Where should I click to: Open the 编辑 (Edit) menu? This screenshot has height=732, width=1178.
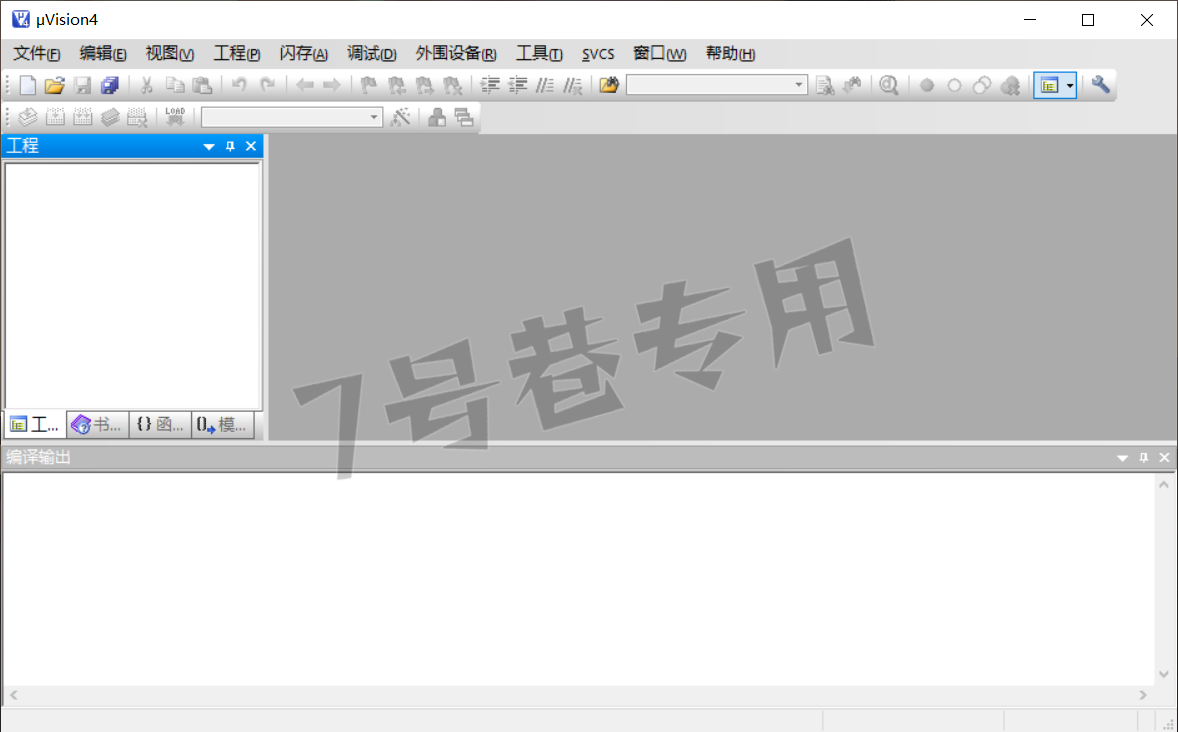coord(103,53)
